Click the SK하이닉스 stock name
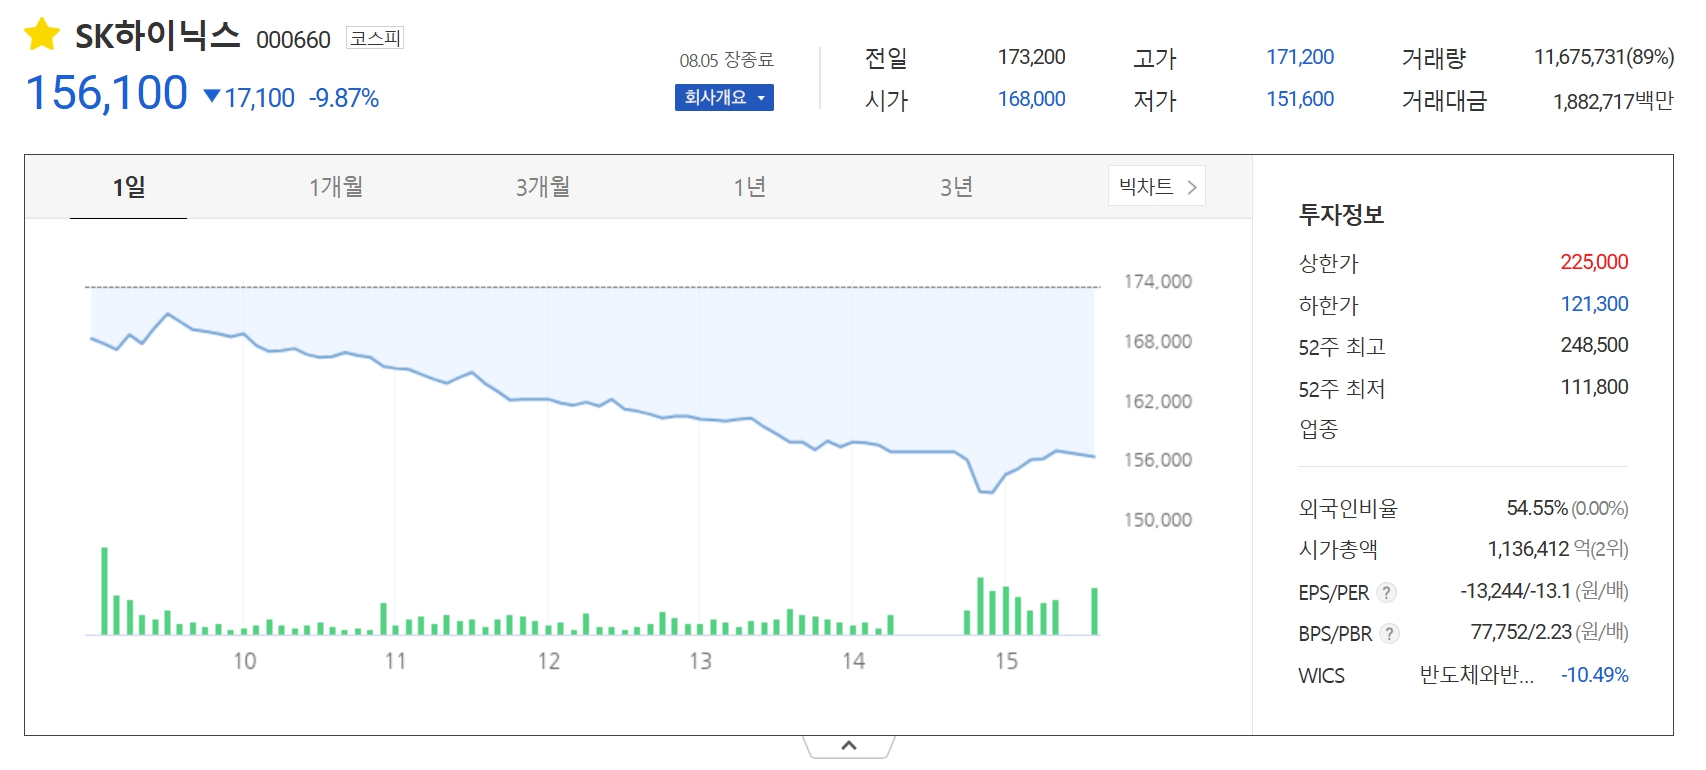The height and width of the screenshot is (770, 1706). (158, 37)
